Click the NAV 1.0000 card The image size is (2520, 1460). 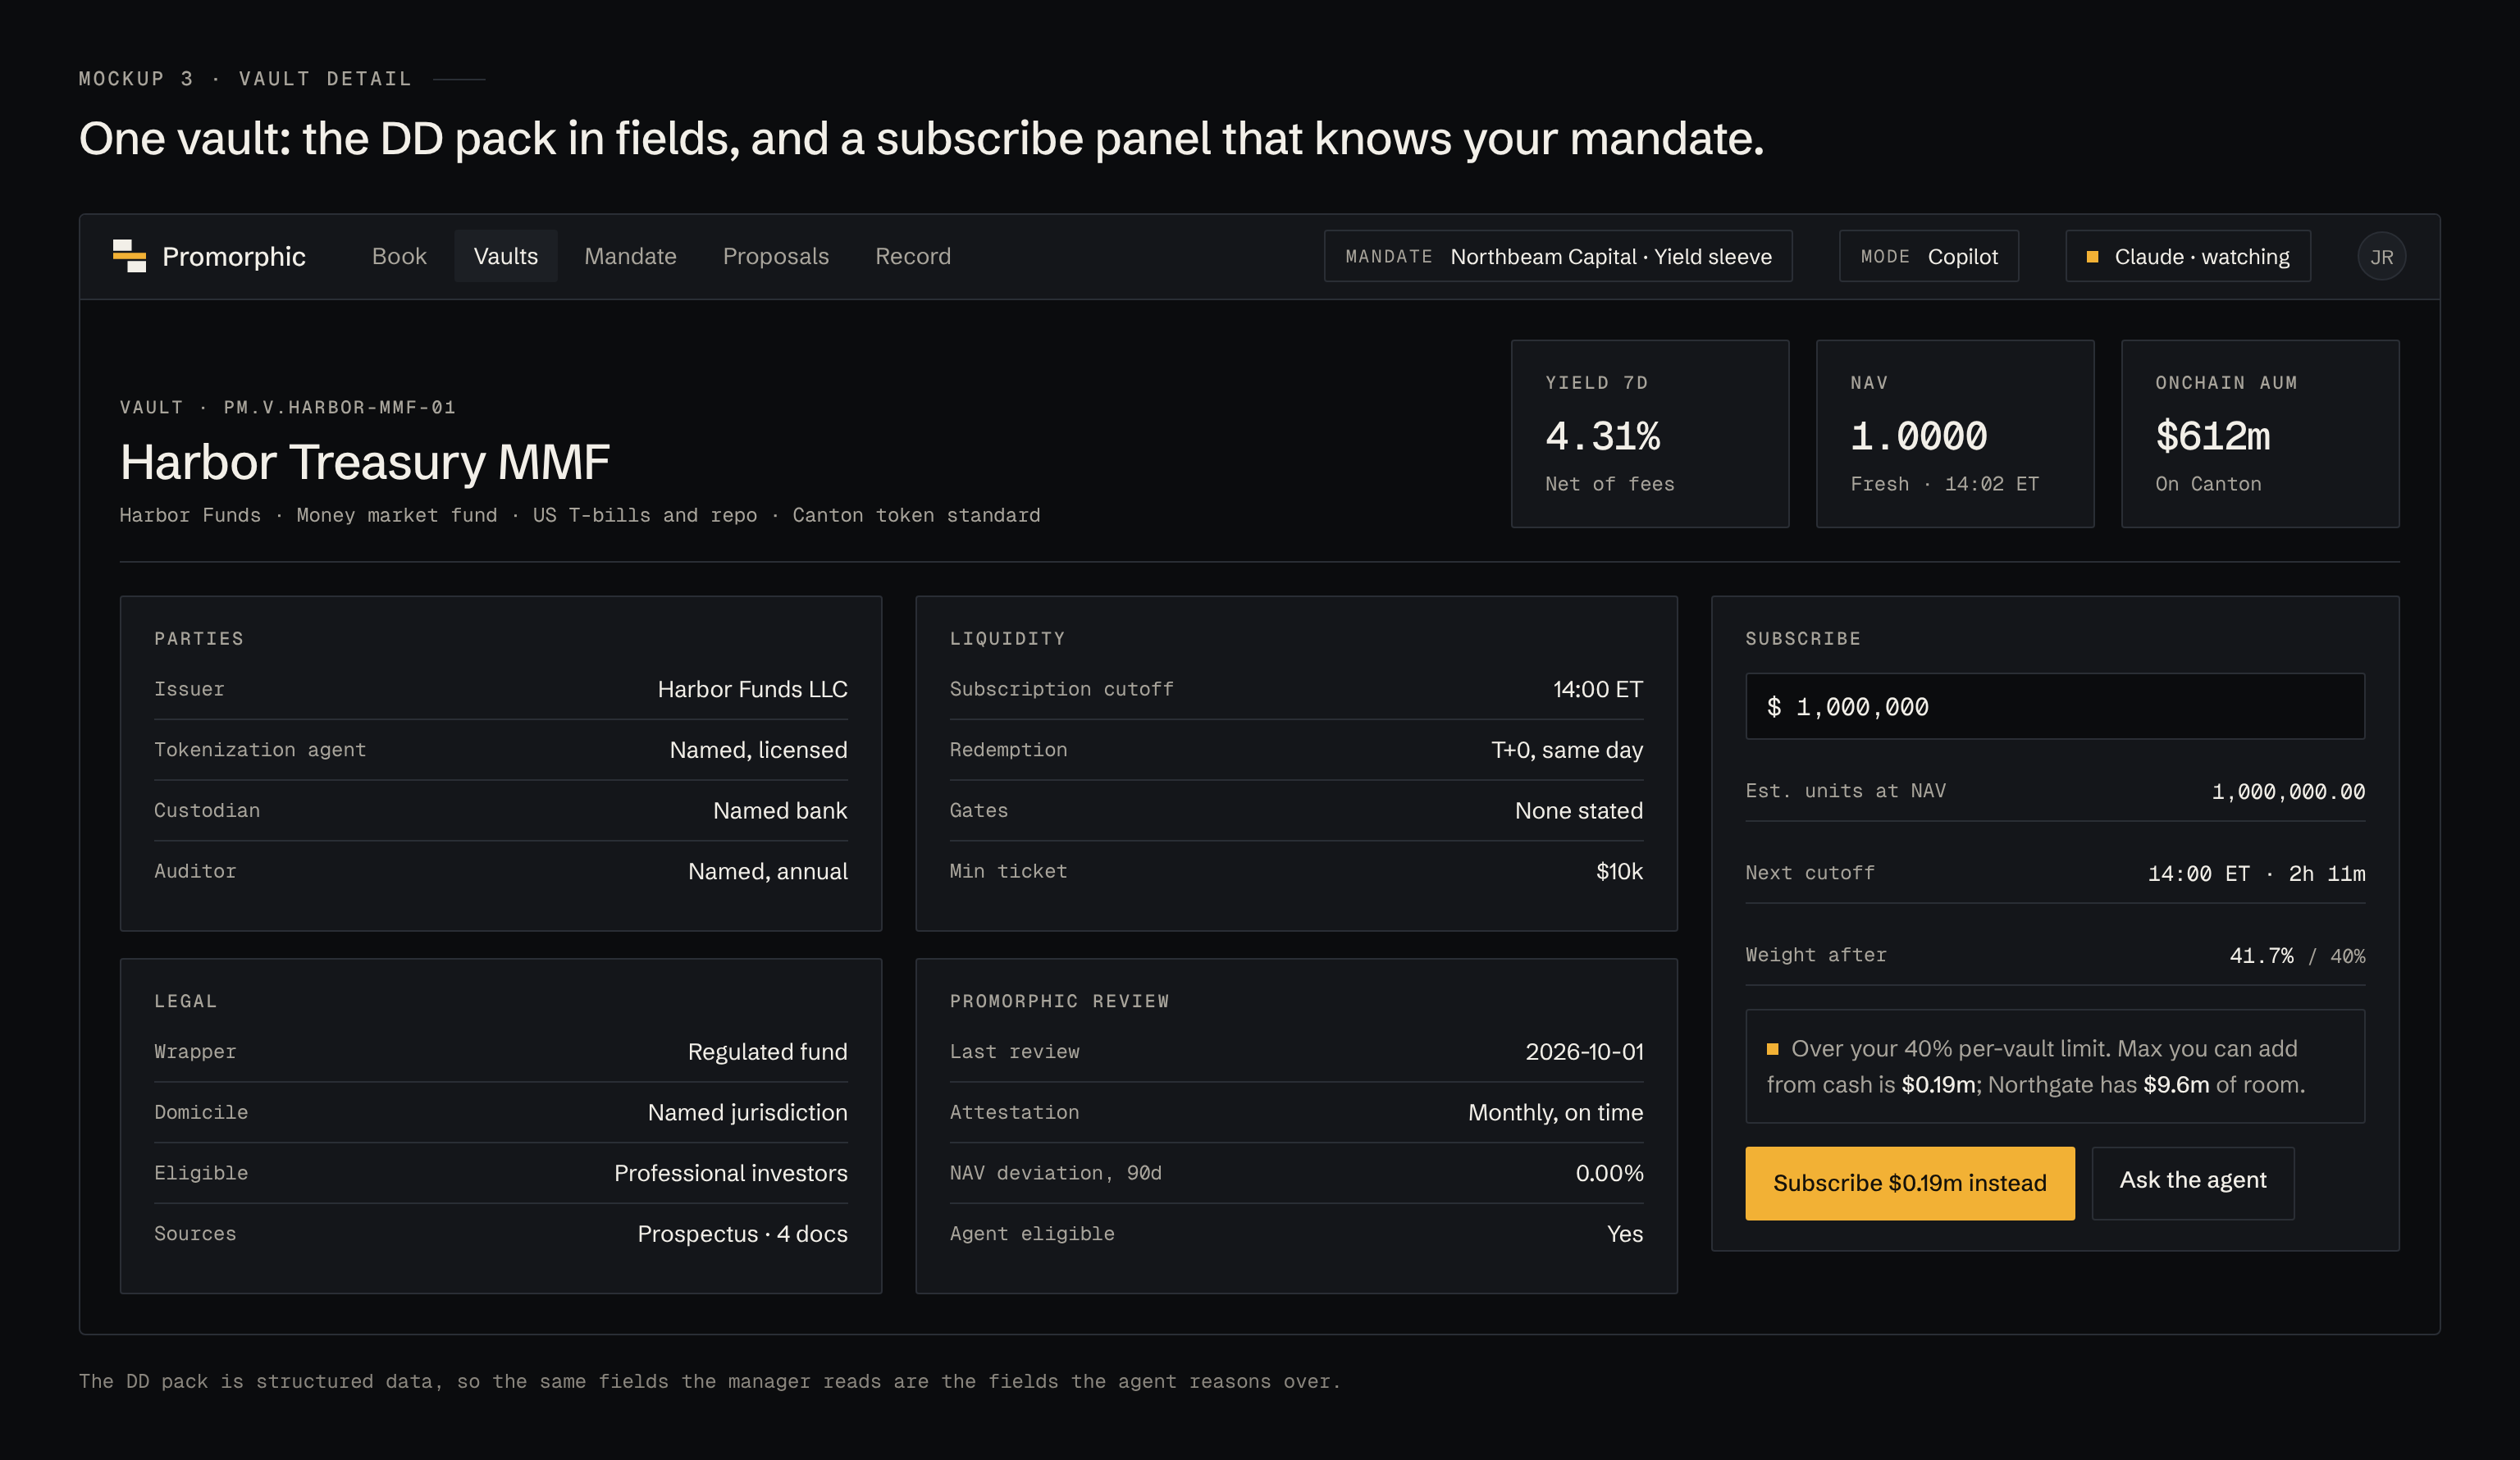(x=1954, y=433)
